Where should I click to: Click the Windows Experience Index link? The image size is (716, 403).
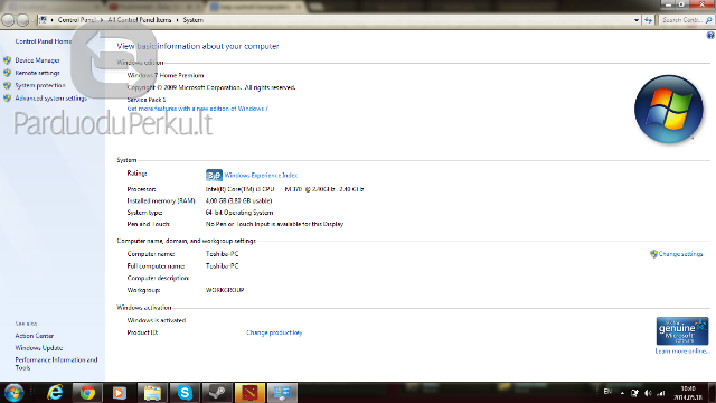tap(261, 174)
